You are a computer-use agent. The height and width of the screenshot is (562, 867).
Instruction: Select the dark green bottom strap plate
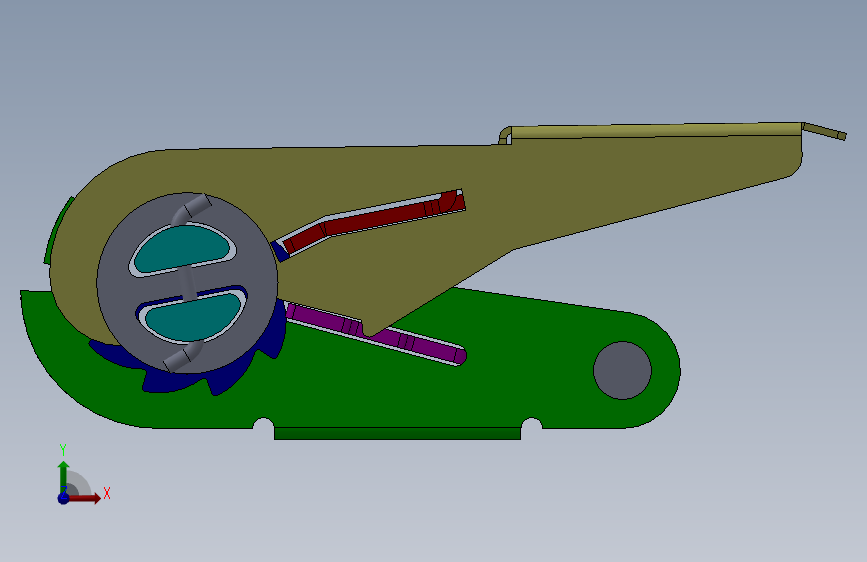point(397,434)
